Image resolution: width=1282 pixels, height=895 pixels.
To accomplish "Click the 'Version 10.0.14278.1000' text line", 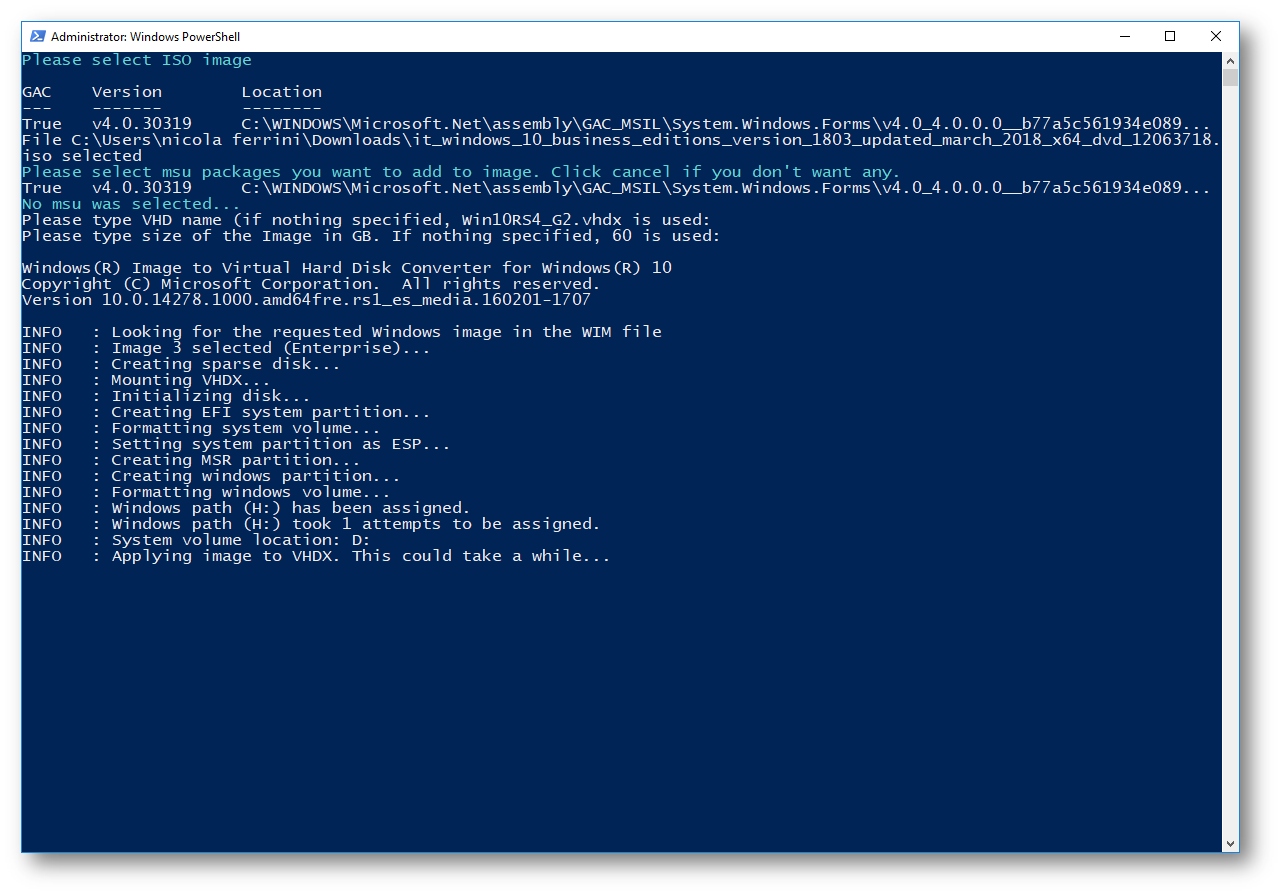I will (x=306, y=300).
